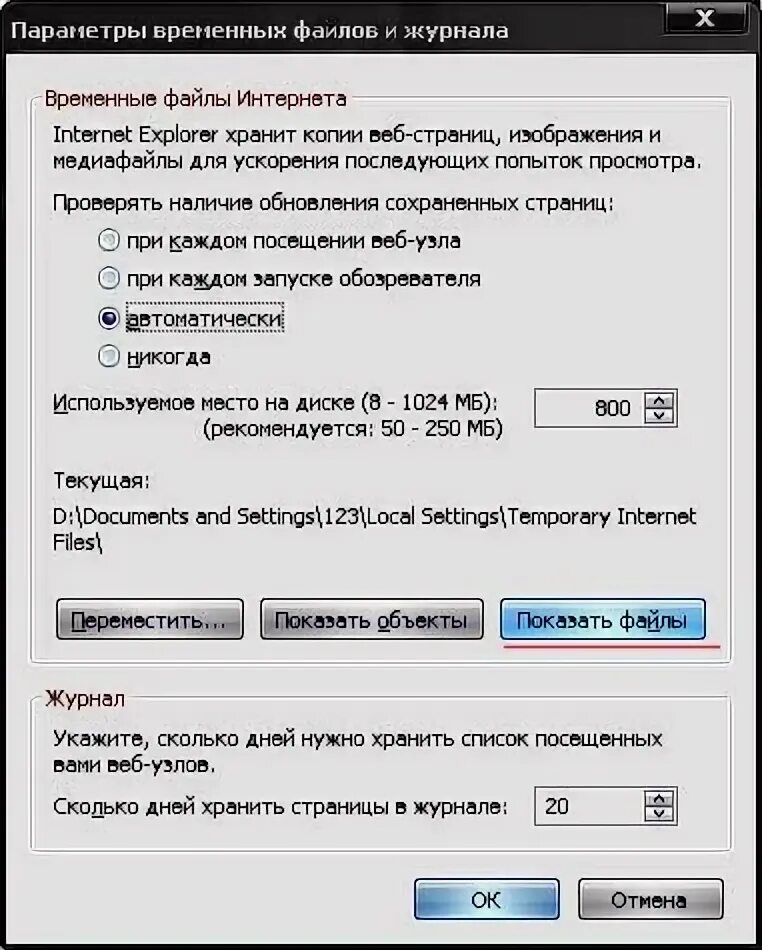
Task: Select 'при каждом запуске обозревателя' option
Action: pos(109,279)
